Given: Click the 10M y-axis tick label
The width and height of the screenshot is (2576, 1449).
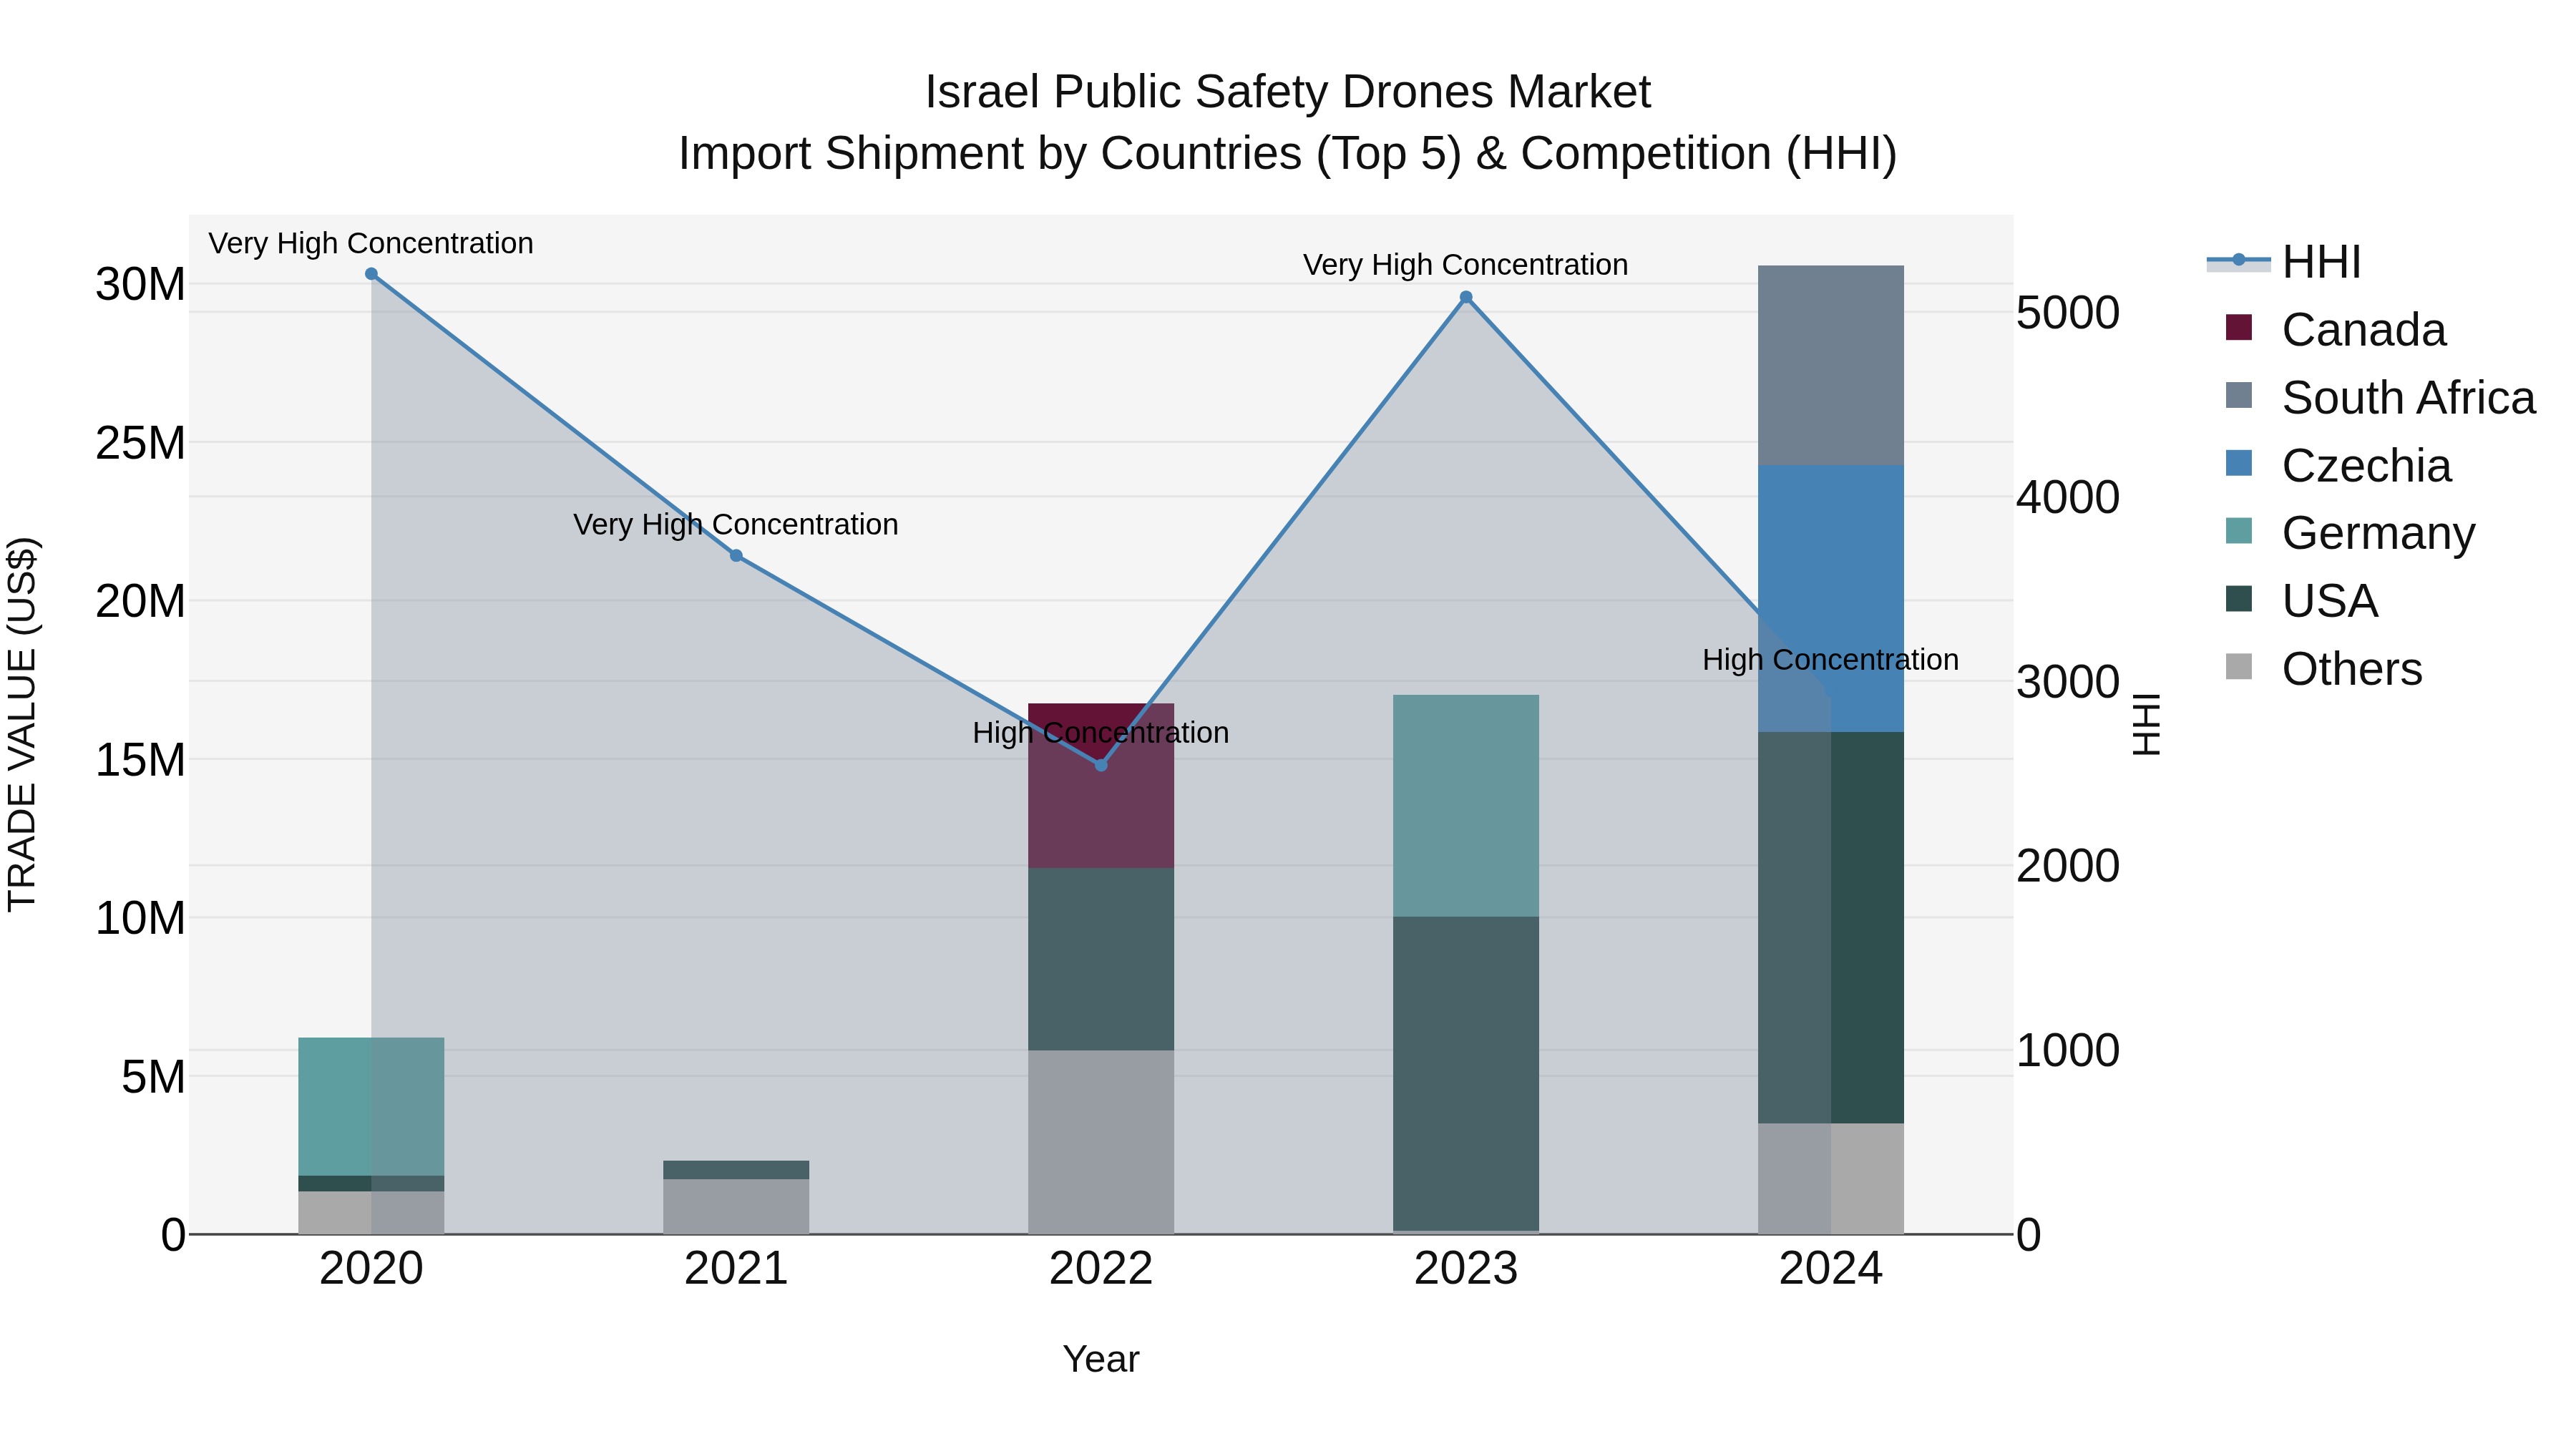Looking at the screenshot, I should tap(140, 918).
